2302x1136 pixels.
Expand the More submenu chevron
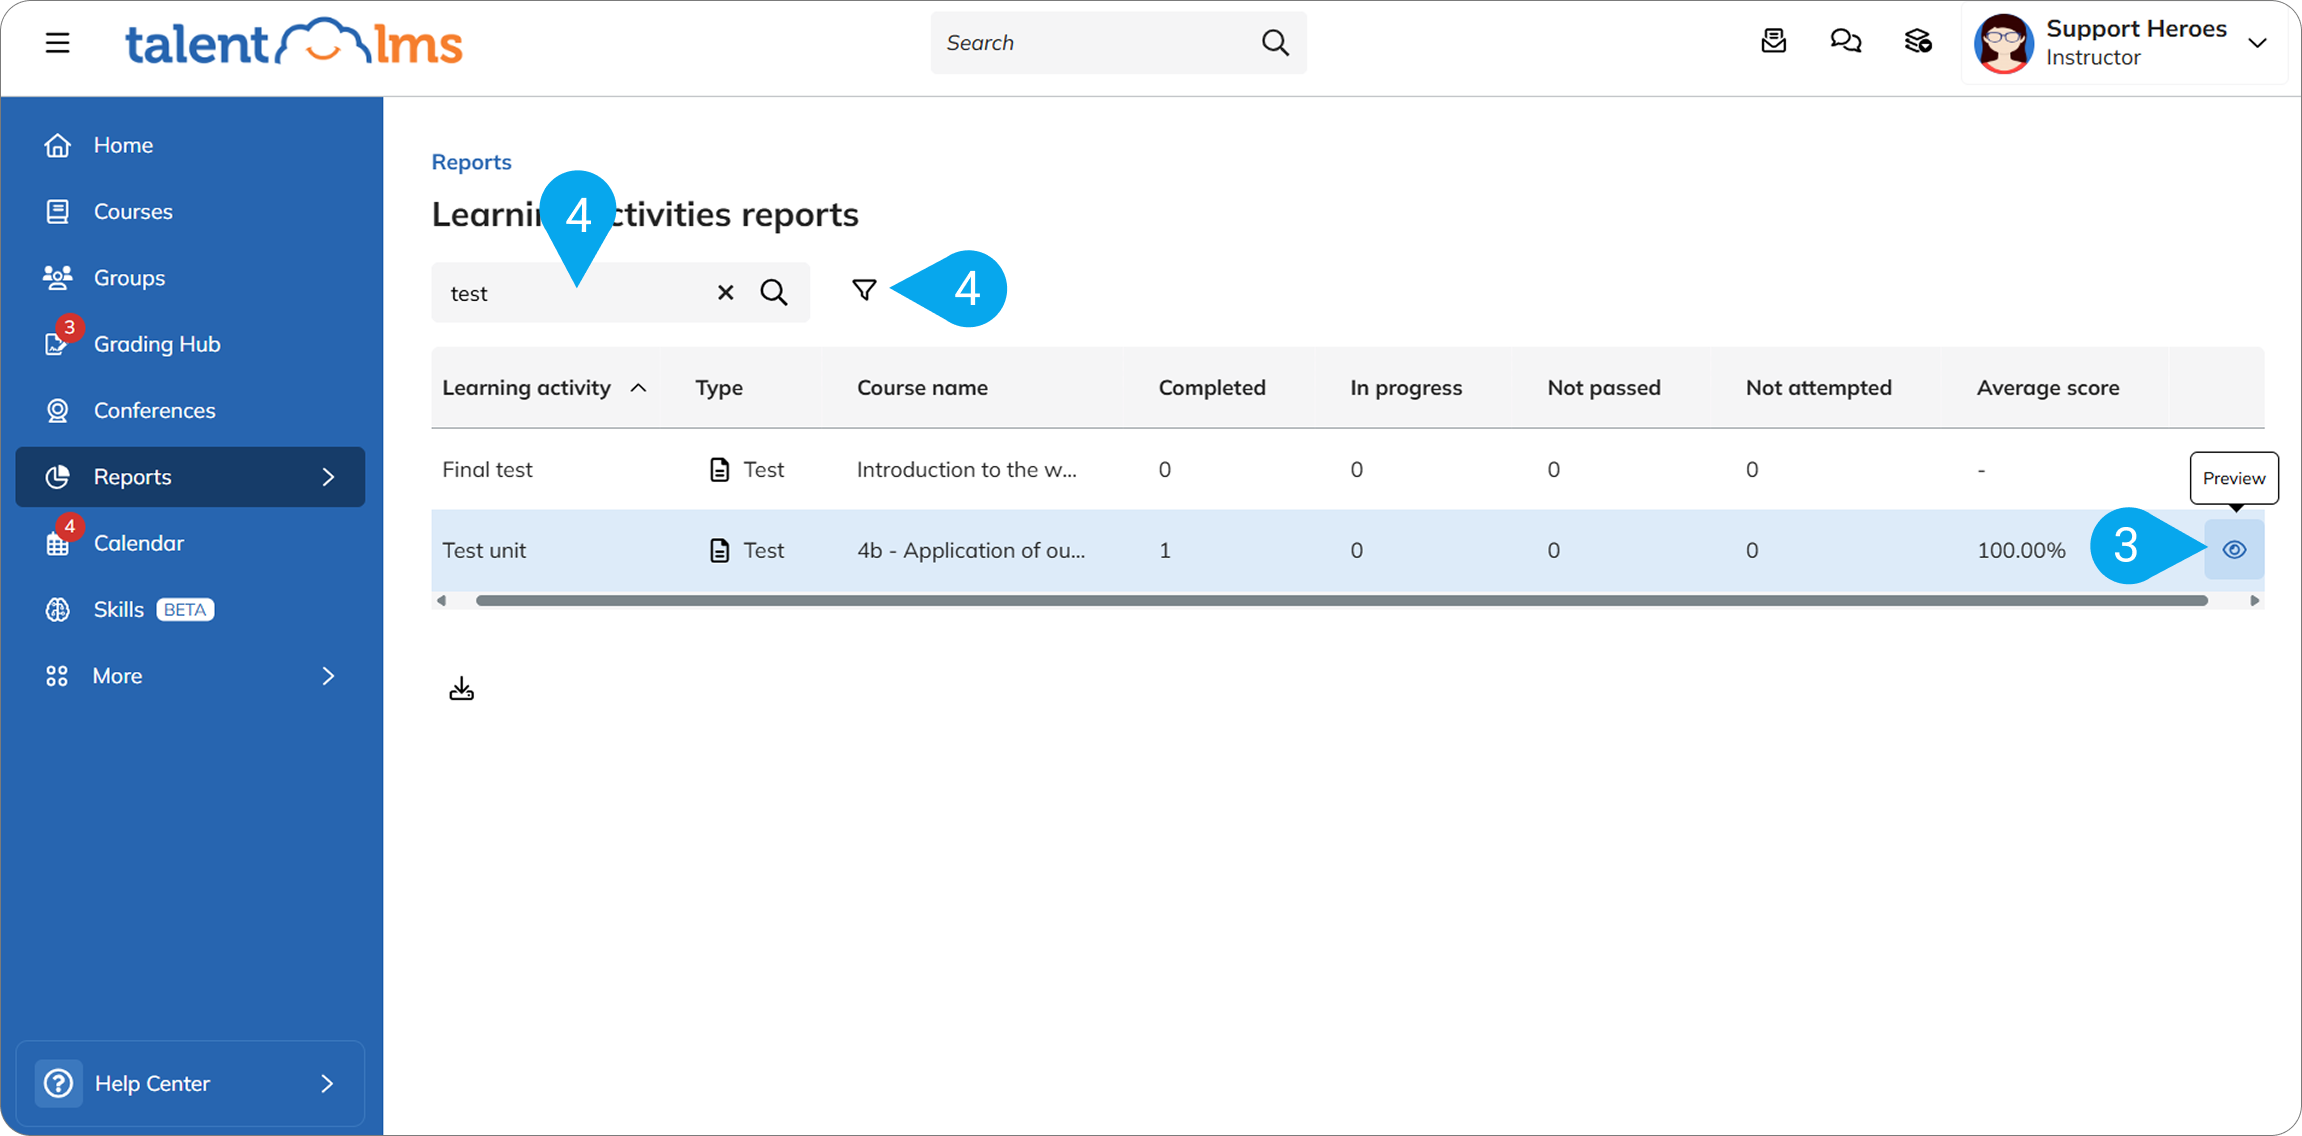[x=328, y=676]
